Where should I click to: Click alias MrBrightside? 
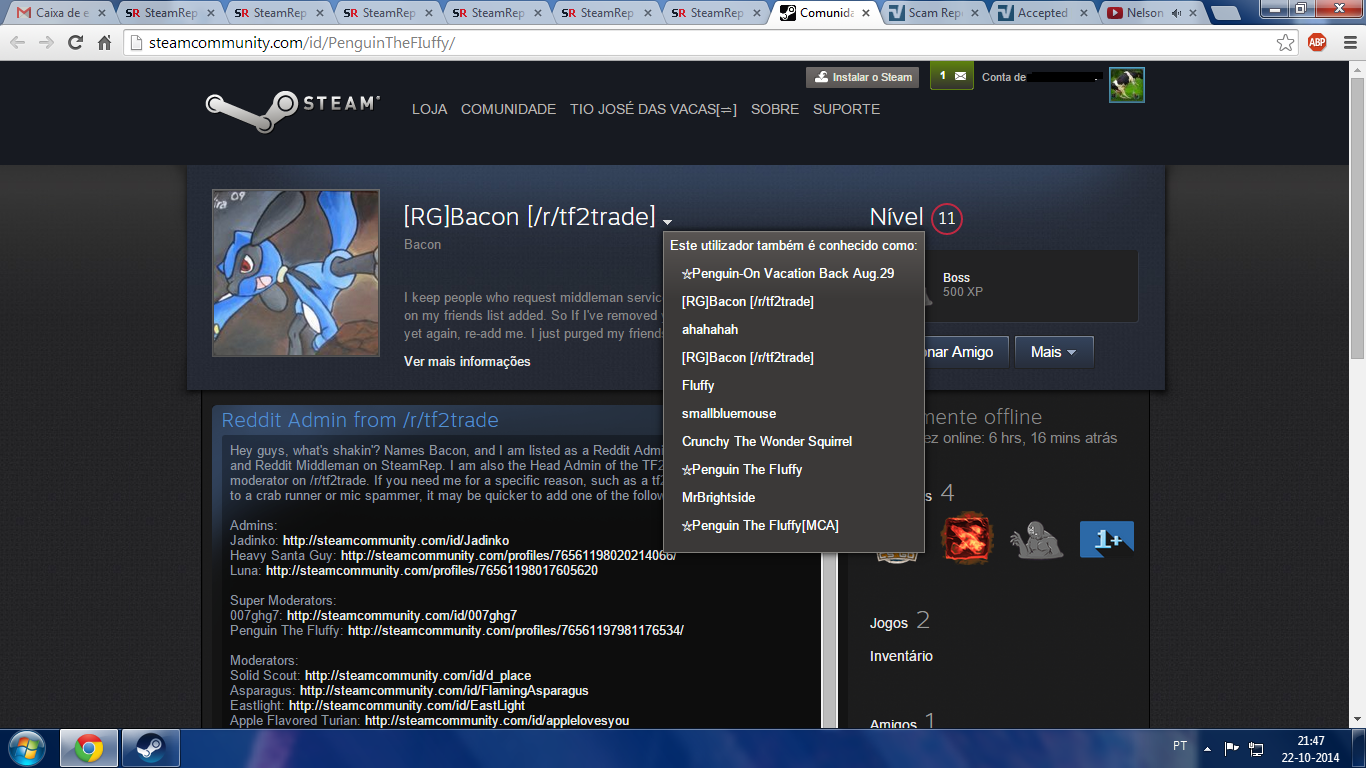(x=718, y=497)
